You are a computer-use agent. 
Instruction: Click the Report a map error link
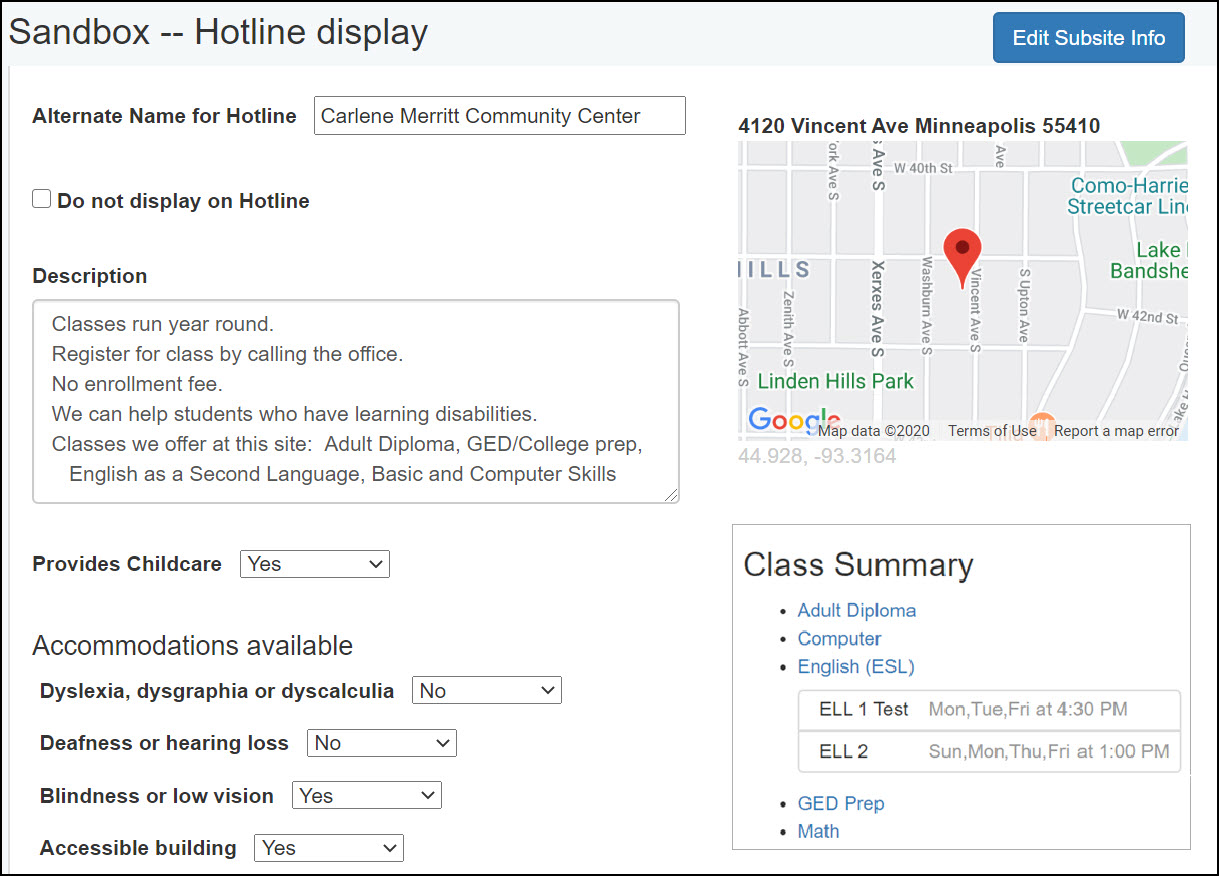pyautogui.click(x=1116, y=430)
